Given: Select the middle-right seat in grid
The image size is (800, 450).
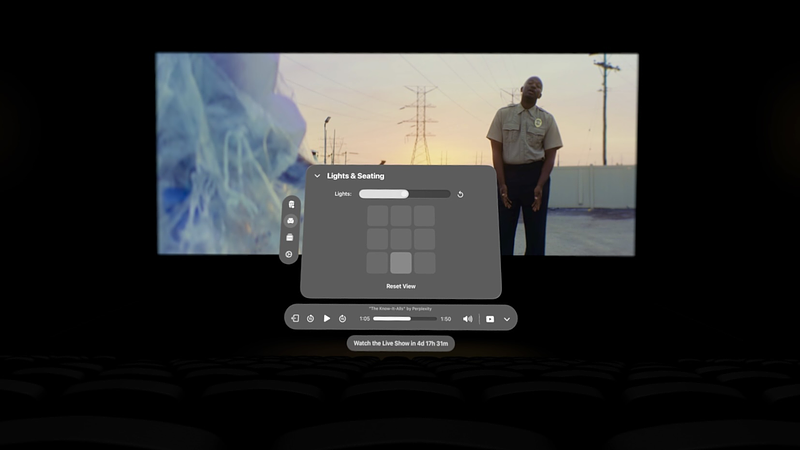Looking at the screenshot, I should 424,239.
